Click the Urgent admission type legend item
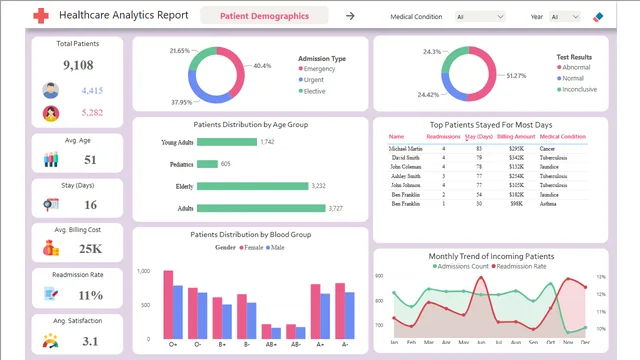The height and width of the screenshot is (360, 640). tap(311, 80)
